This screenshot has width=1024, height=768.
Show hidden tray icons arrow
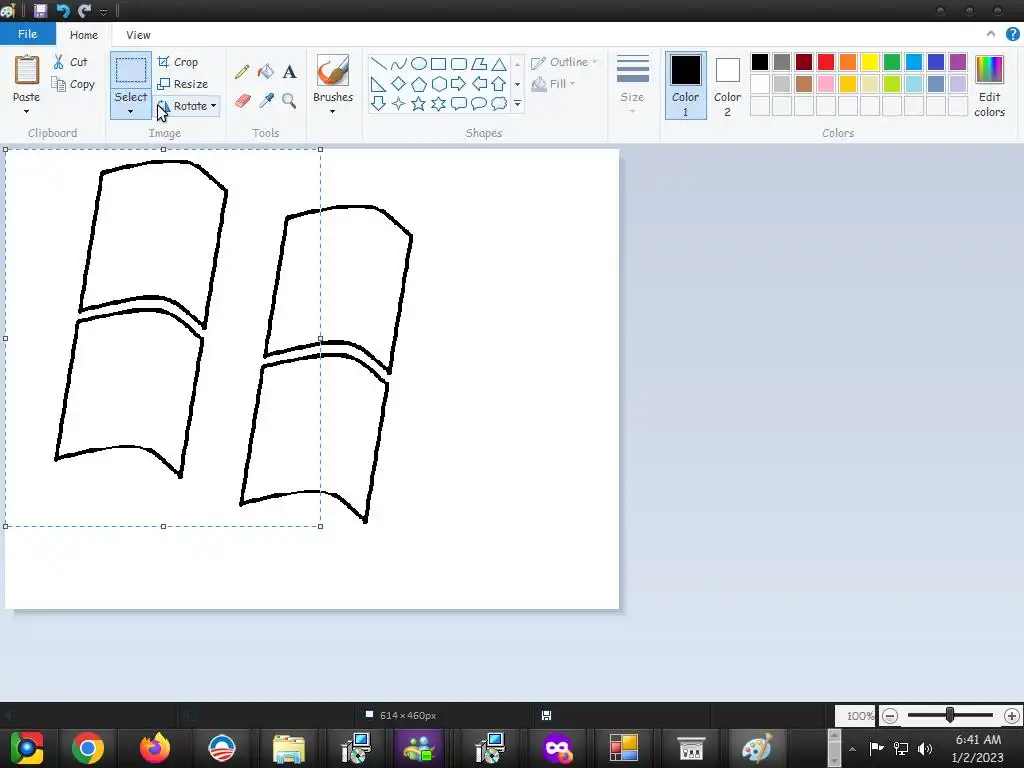pyautogui.click(x=852, y=749)
